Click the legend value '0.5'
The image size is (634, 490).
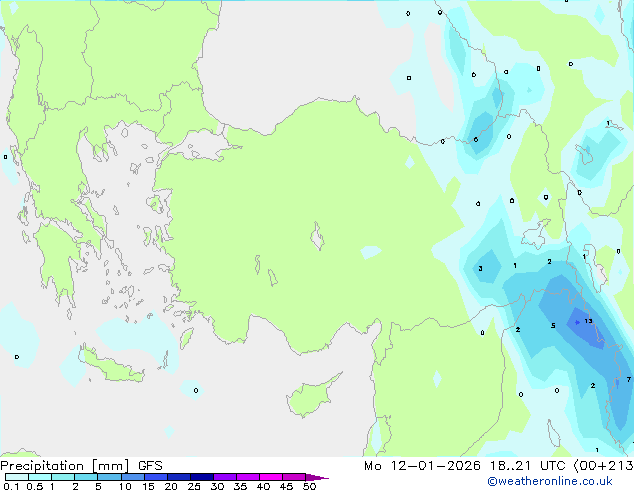tap(34, 486)
